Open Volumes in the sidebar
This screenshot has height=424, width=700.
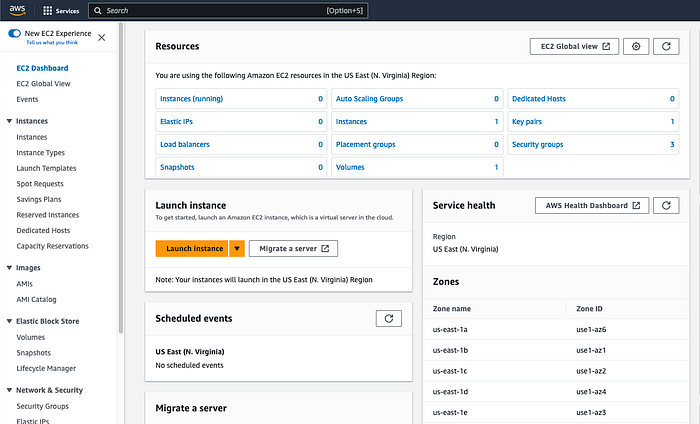(x=31, y=337)
